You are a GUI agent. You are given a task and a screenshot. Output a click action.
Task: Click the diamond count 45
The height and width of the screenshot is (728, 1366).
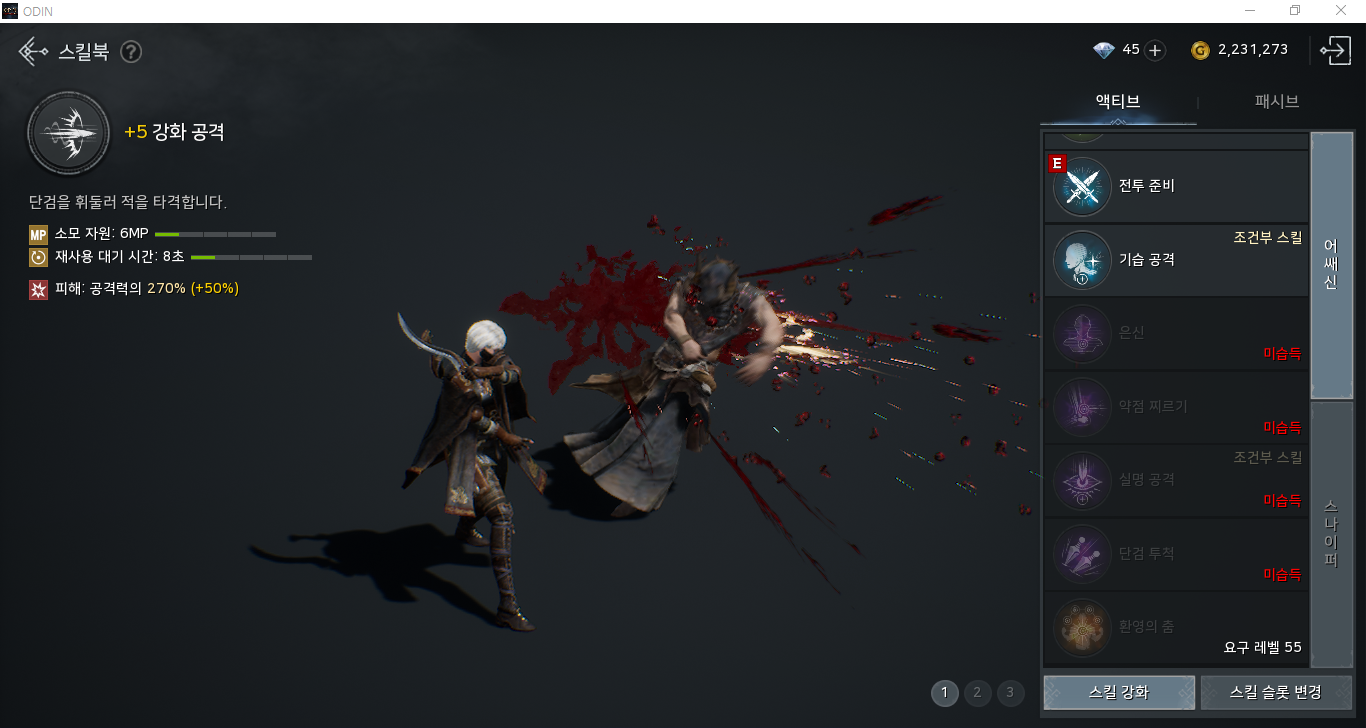[x=1131, y=50]
